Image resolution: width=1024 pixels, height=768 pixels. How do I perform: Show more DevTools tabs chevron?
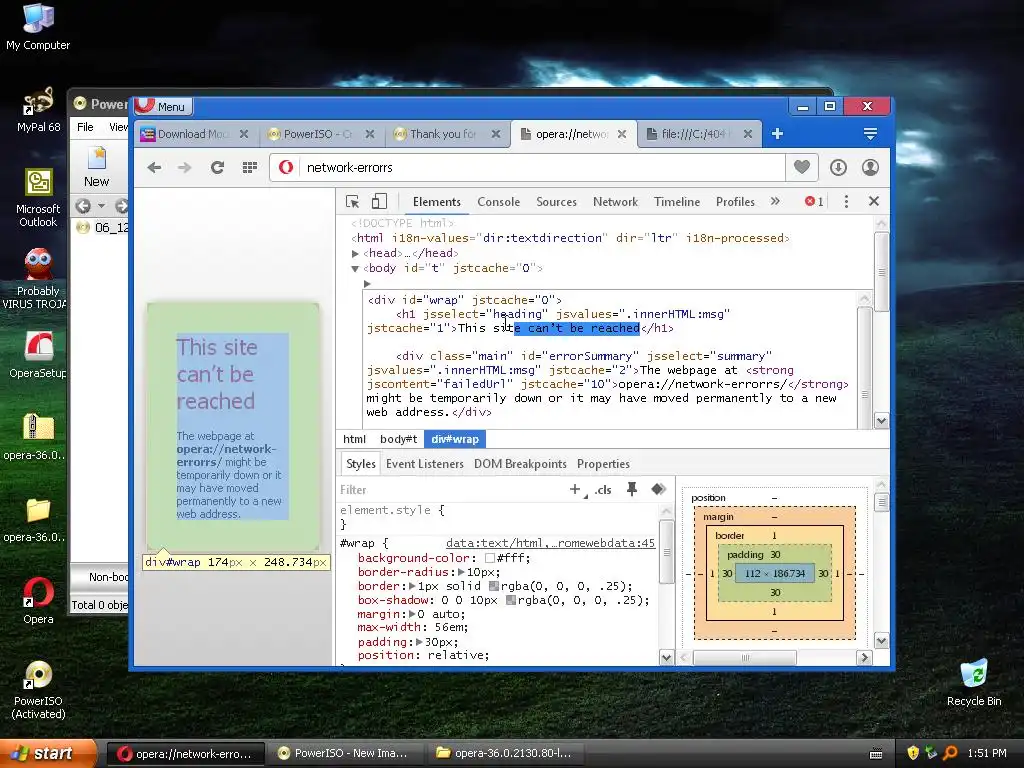[x=775, y=201]
